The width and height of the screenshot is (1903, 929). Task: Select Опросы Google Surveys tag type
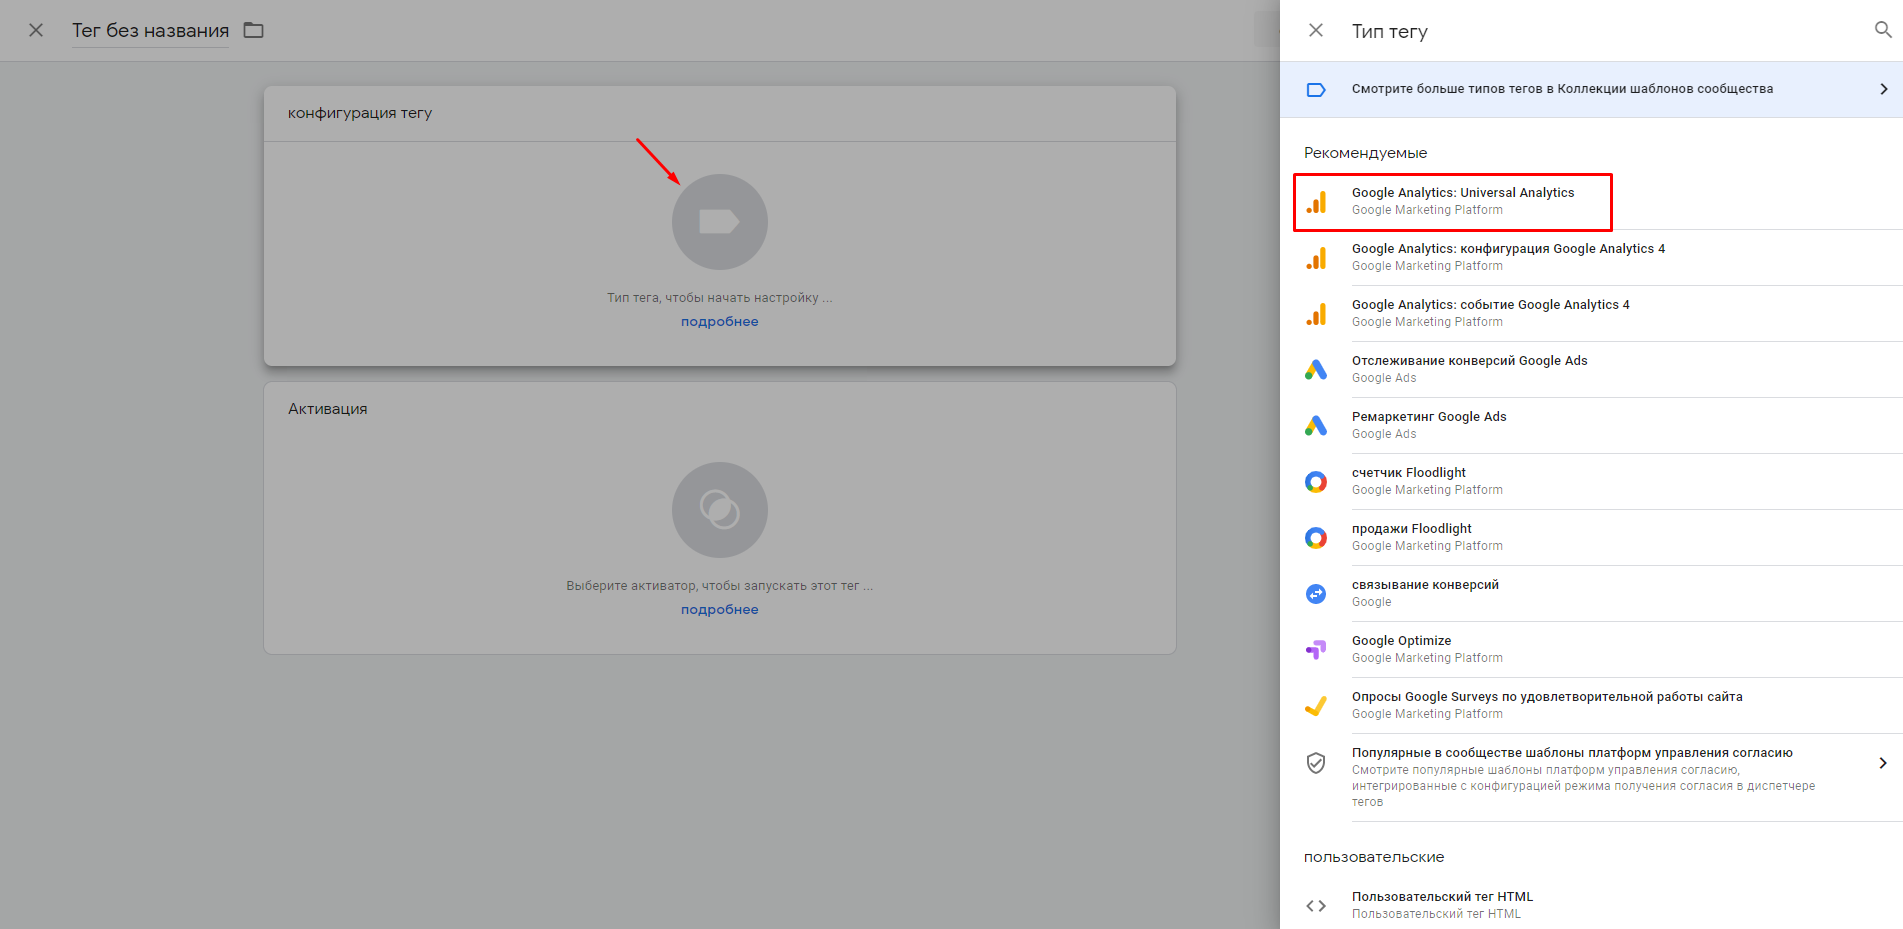[x=1546, y=705]
